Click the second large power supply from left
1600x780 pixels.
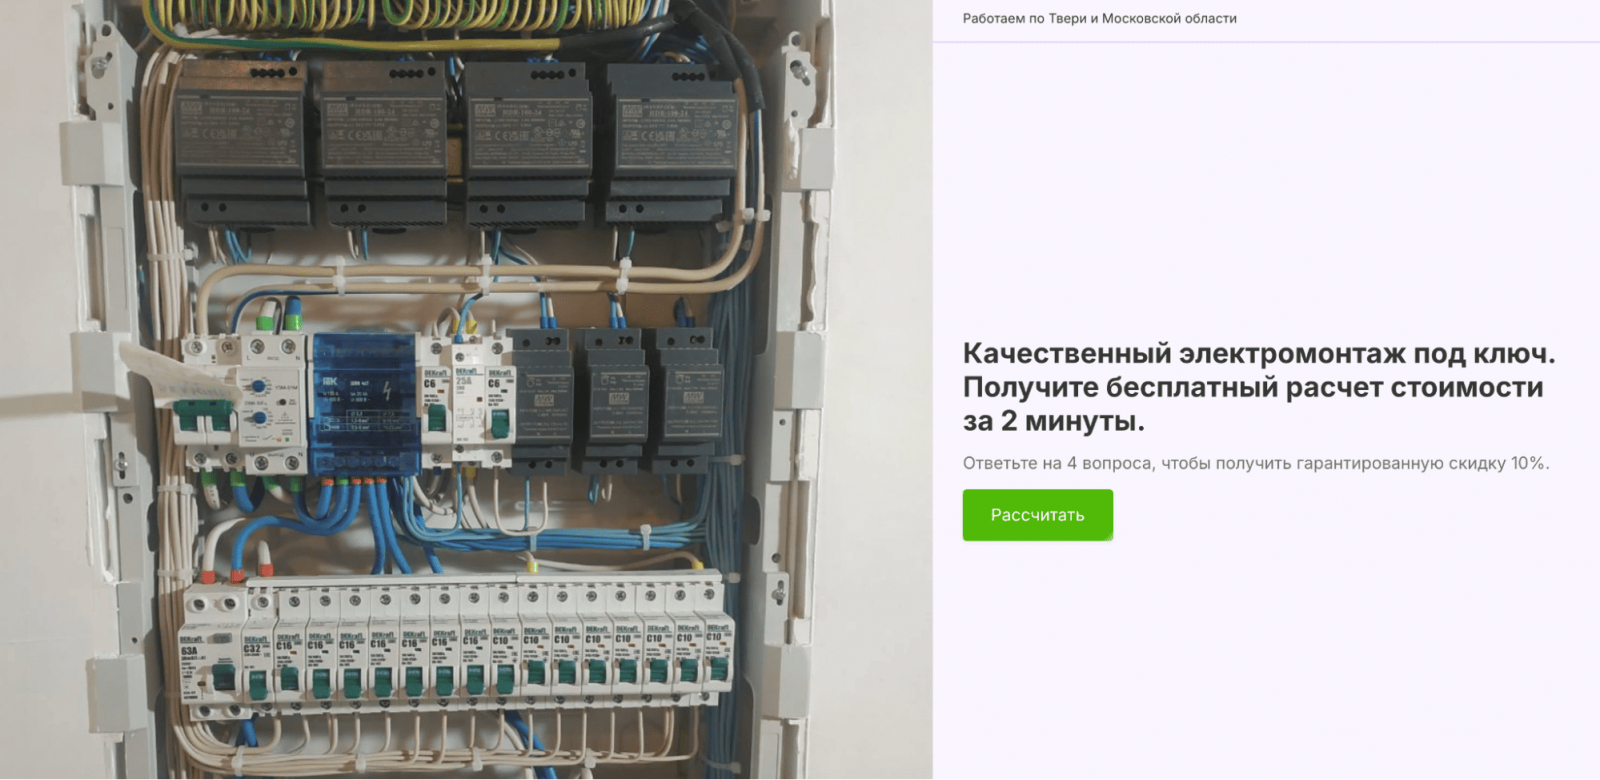(x=383, y=142)
